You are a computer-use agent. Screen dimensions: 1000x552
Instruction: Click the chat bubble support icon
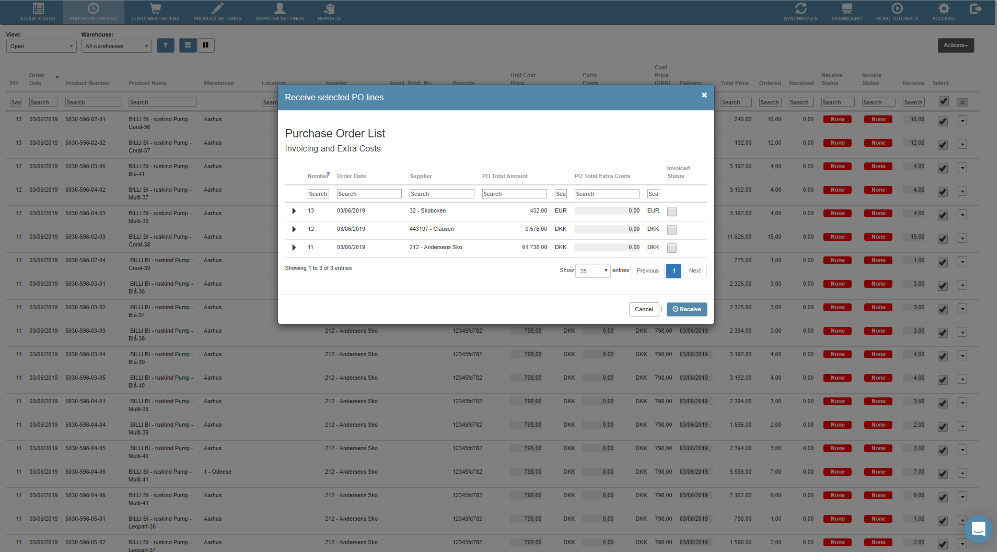[978, 528]
